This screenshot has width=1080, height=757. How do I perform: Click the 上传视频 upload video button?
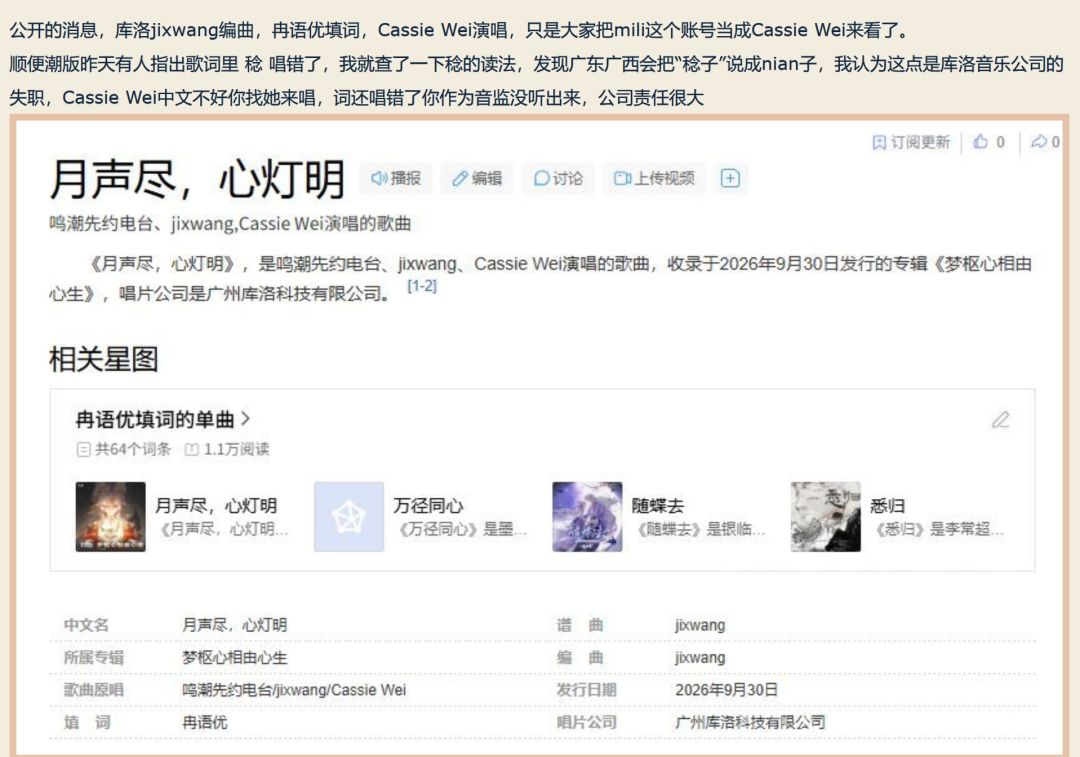654,178
